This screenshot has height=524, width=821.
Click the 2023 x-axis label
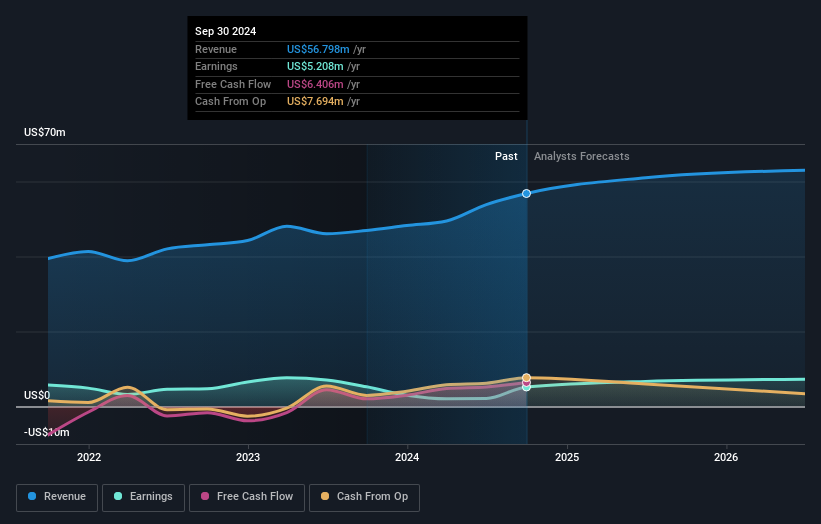(248, 458)
